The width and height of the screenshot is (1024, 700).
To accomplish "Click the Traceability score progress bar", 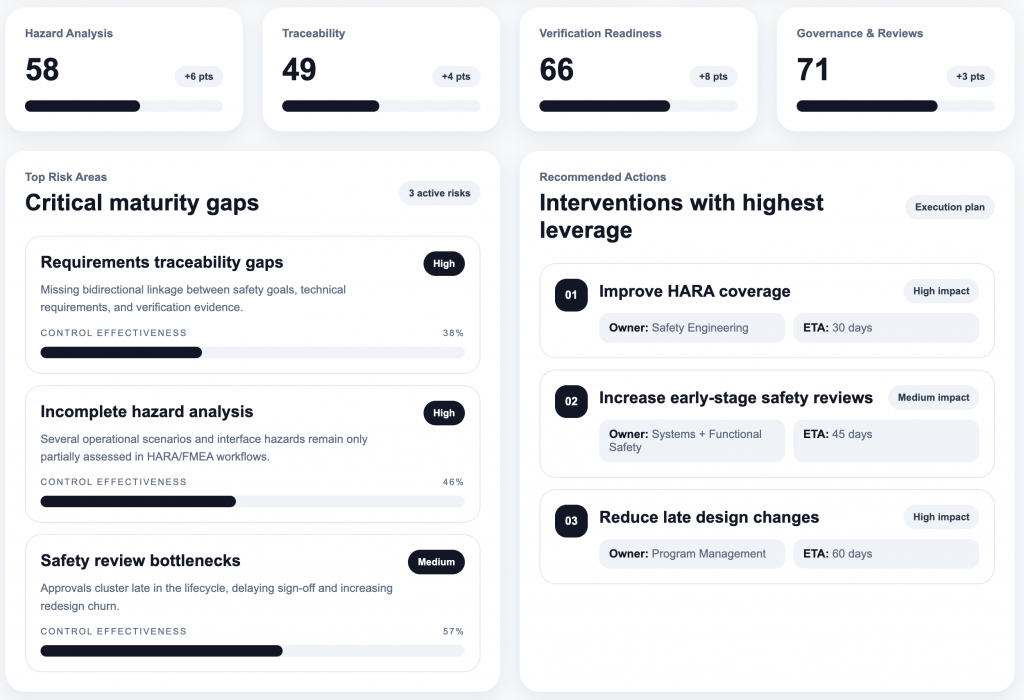I will point(380,106).
